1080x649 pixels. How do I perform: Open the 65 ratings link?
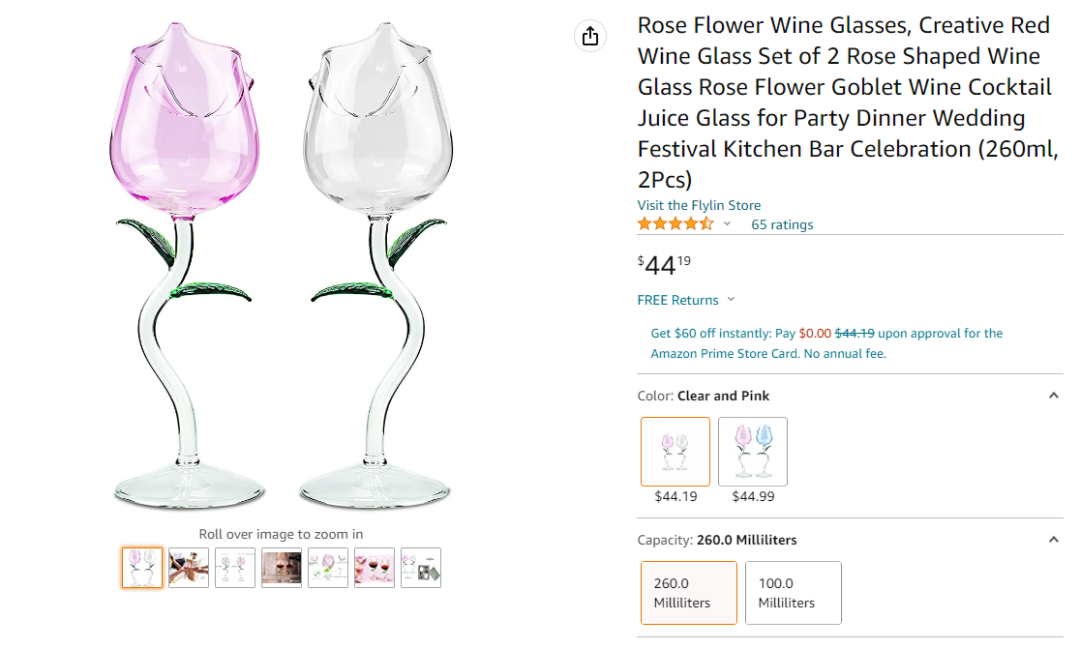tap(782, 225)
